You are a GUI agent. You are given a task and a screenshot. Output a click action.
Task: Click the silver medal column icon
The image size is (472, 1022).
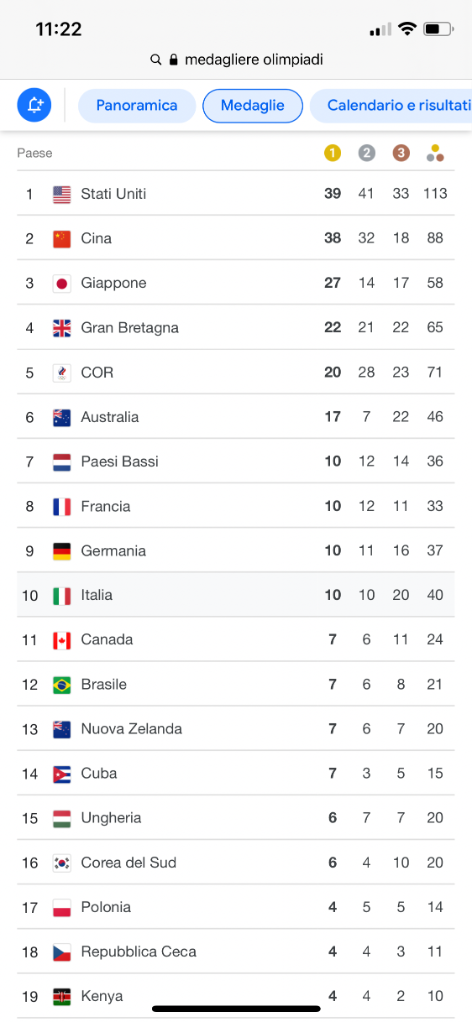[x=366, y=154]
